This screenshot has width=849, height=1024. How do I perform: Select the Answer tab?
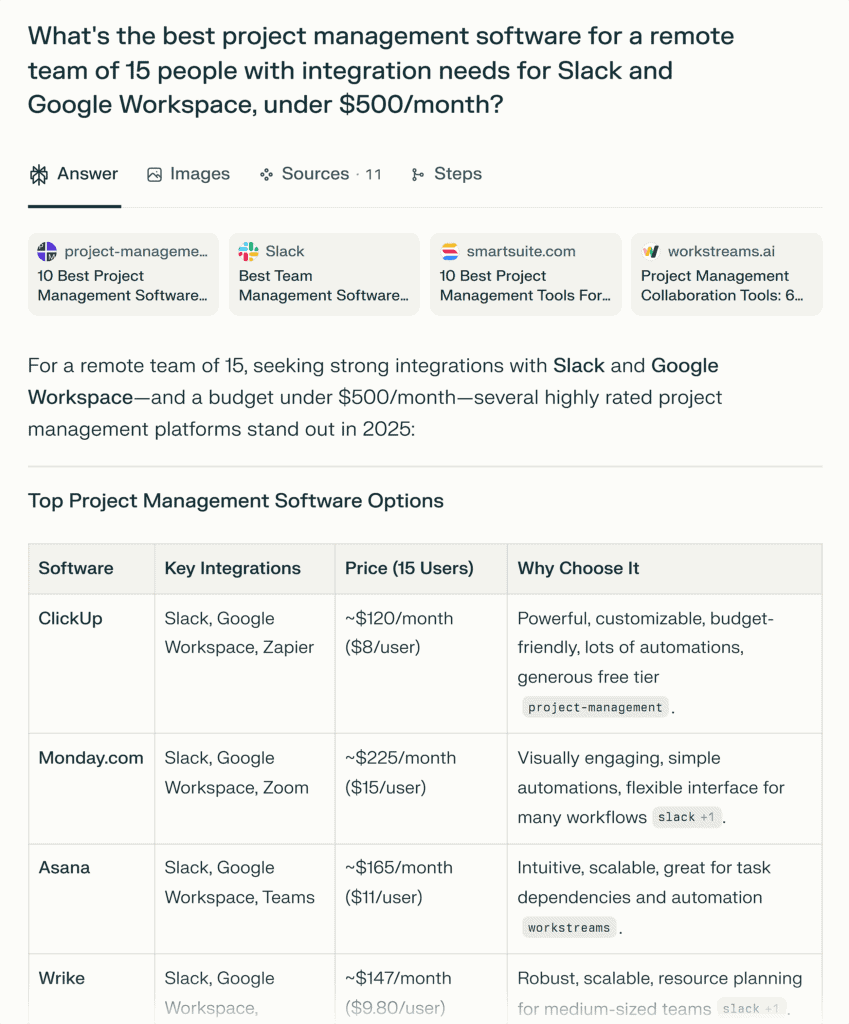(x=73, y=174)
